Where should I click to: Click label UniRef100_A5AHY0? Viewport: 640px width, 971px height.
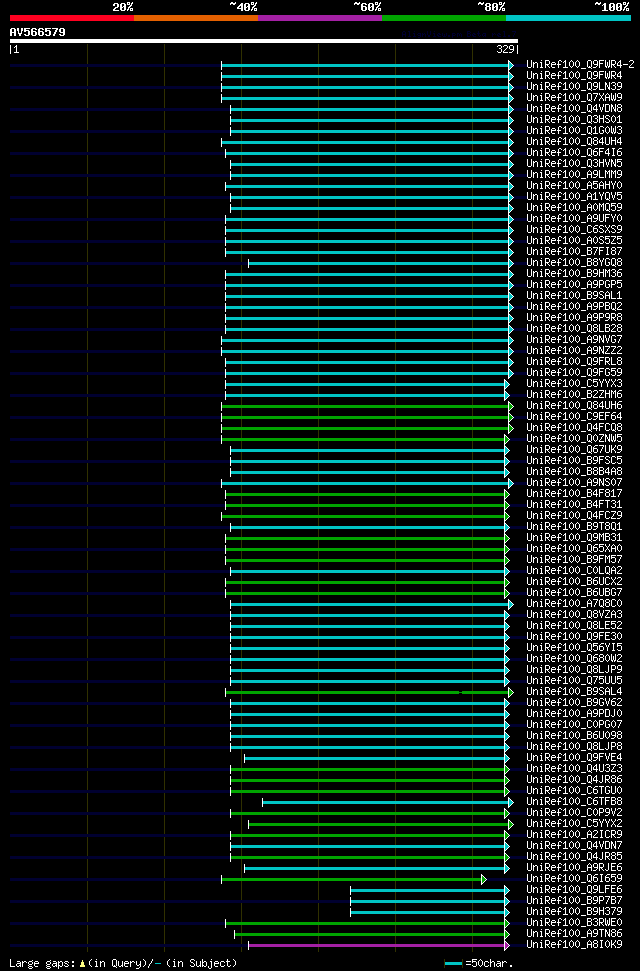point(574,186)
